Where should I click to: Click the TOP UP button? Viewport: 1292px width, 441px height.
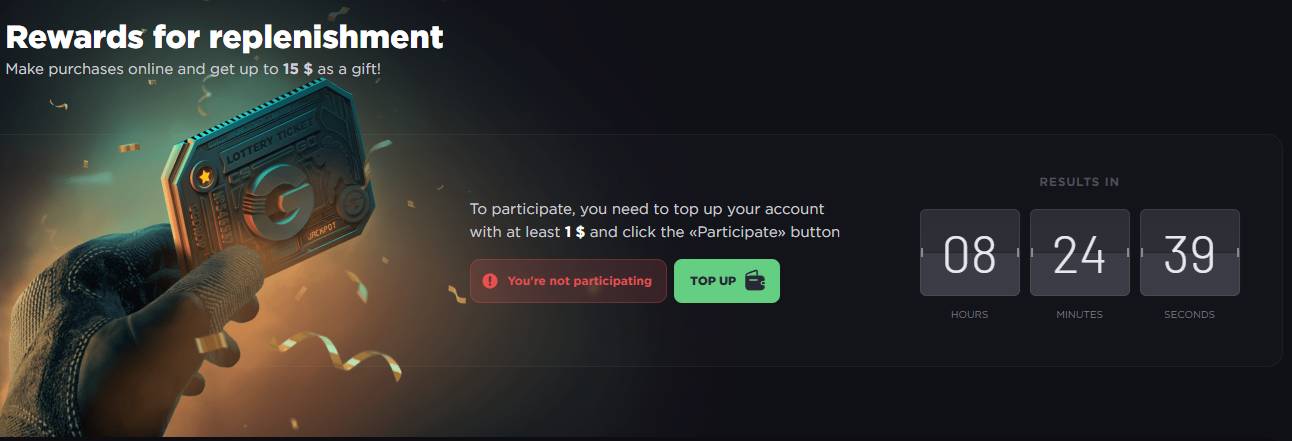pos(727,281)
